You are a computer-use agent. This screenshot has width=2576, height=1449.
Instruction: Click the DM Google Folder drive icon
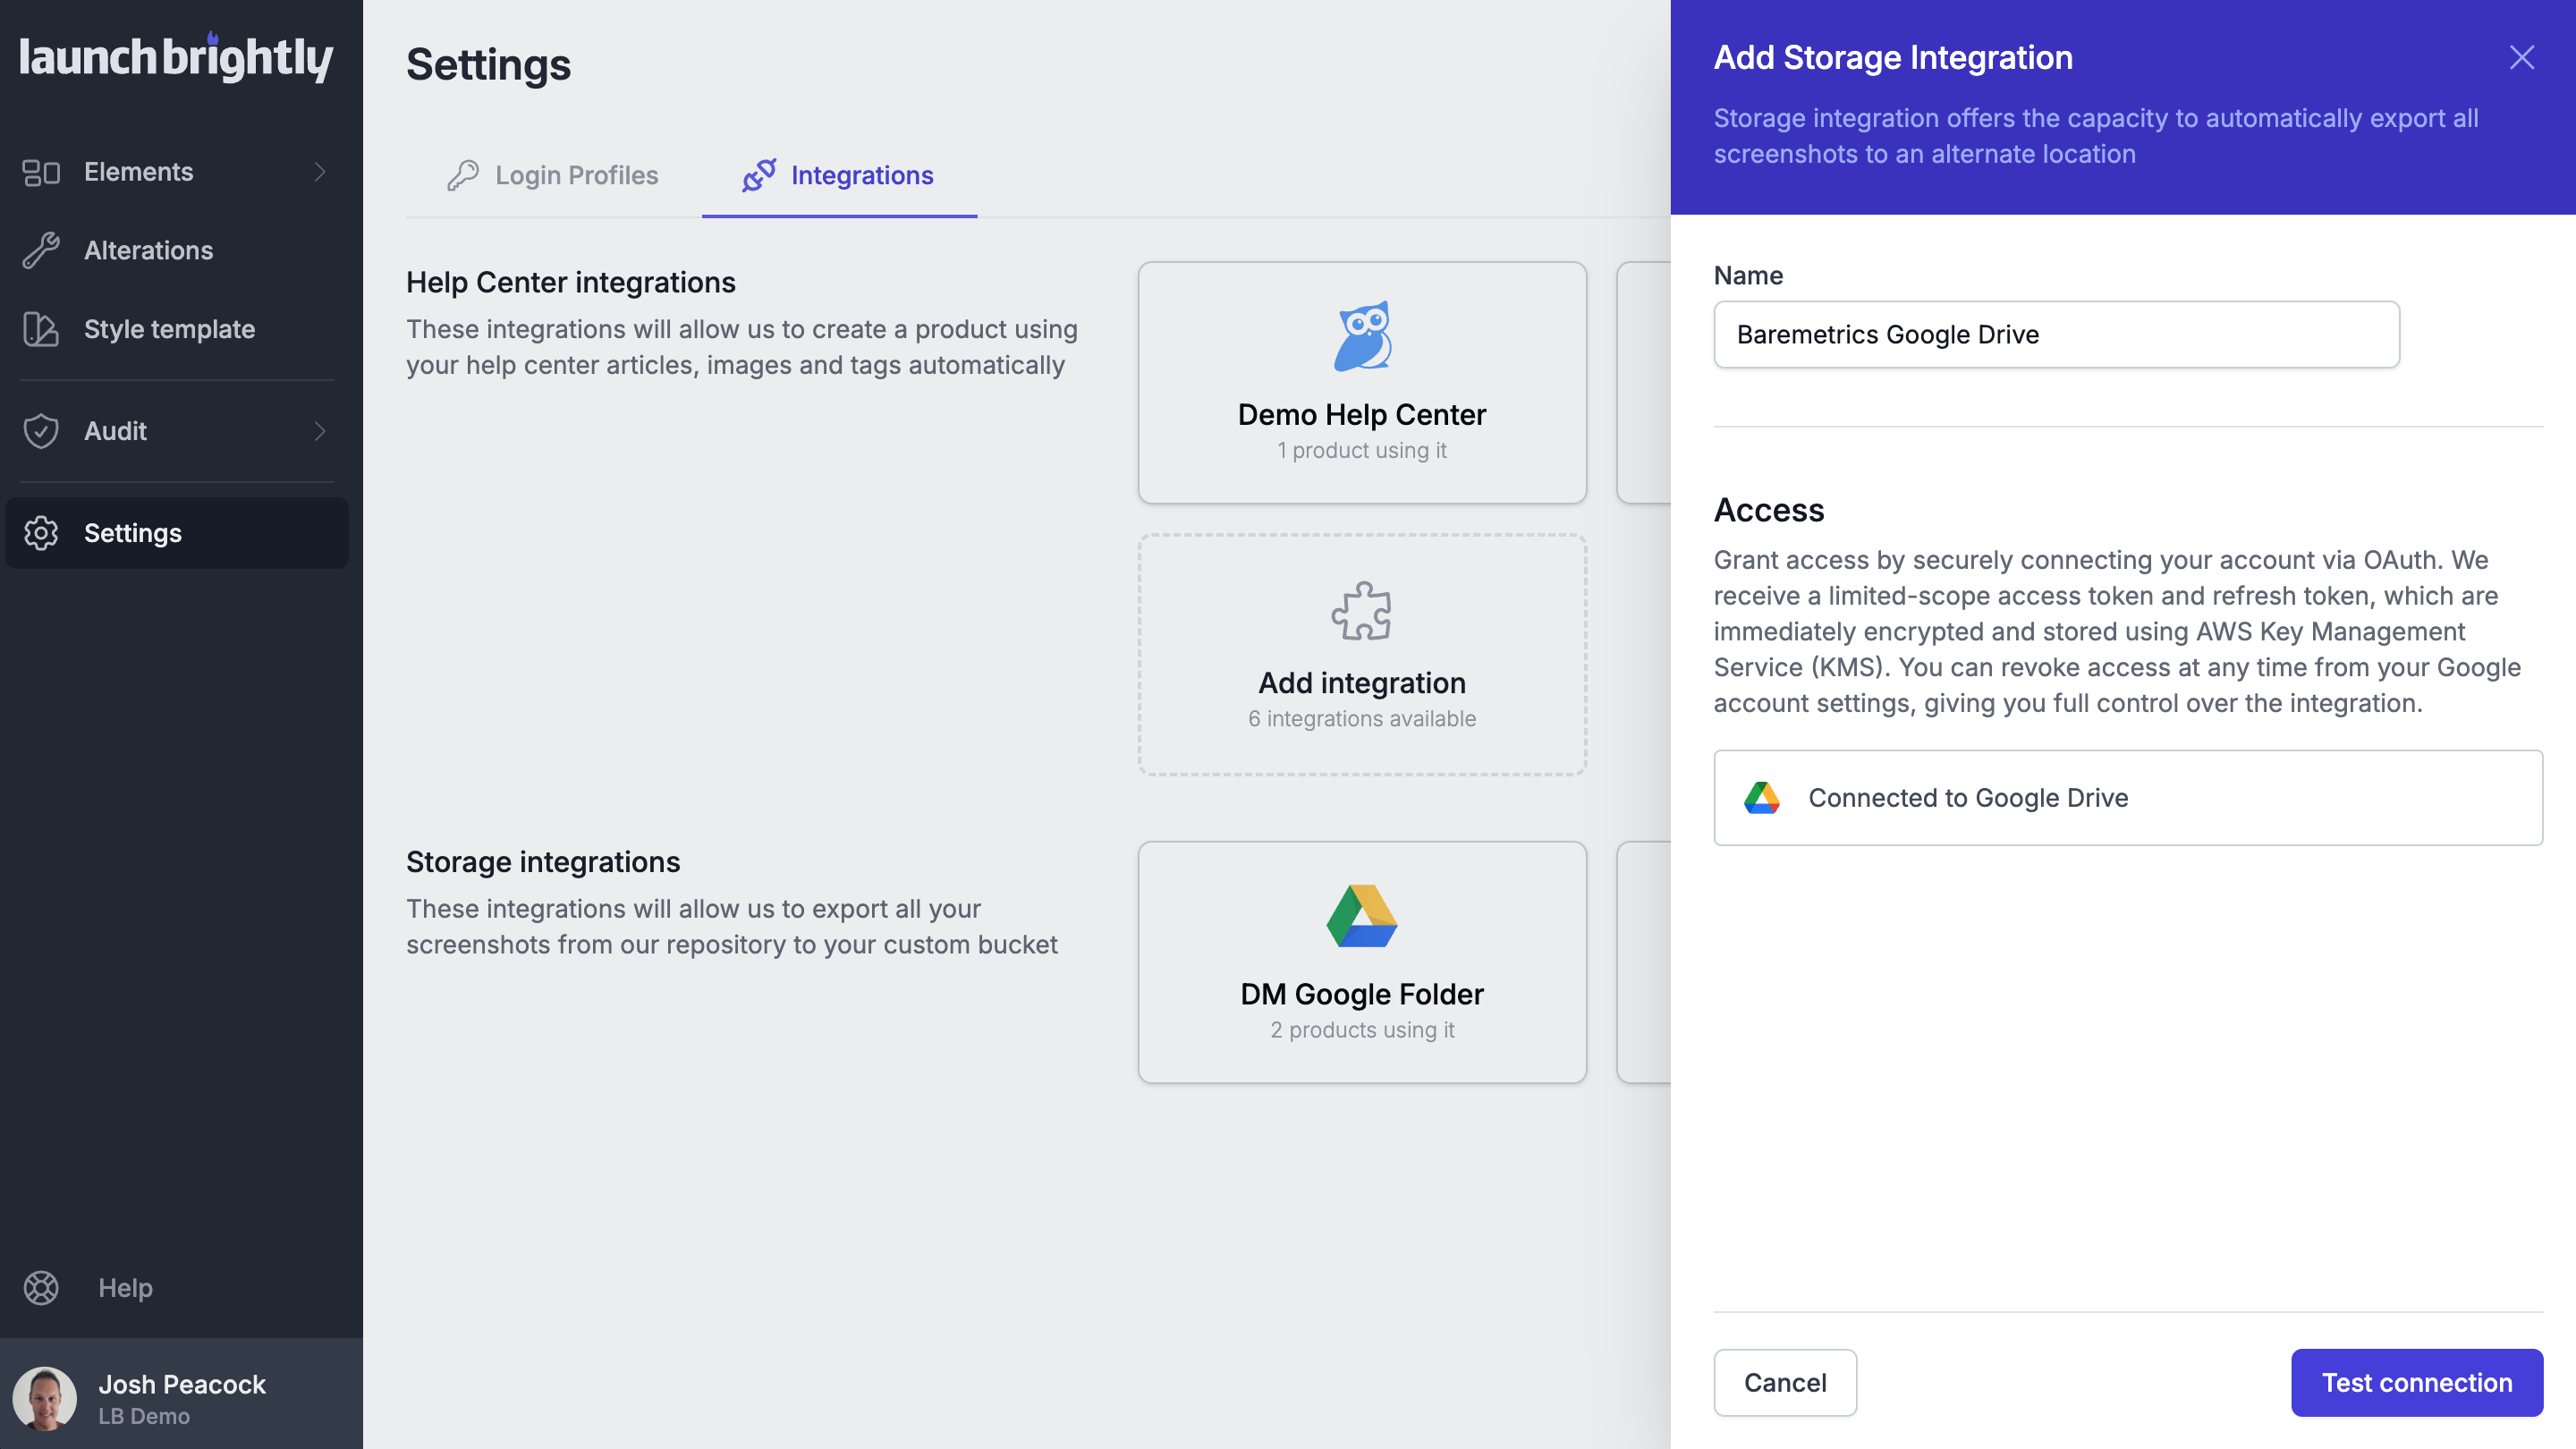(1362, 916)
